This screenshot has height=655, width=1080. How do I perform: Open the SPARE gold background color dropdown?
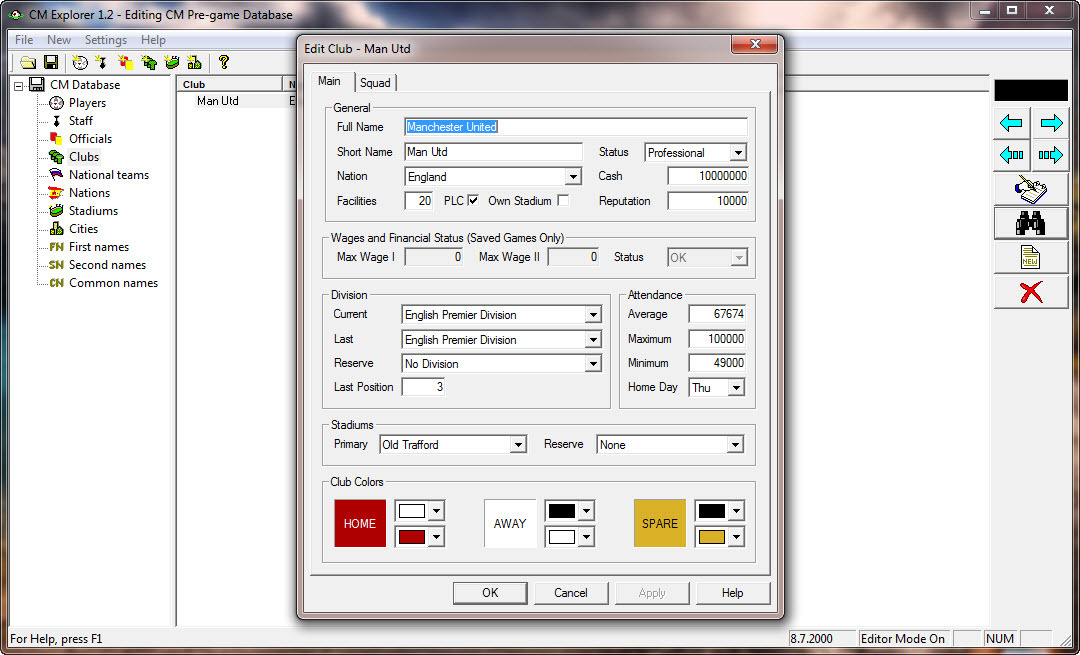click(737, 537)
